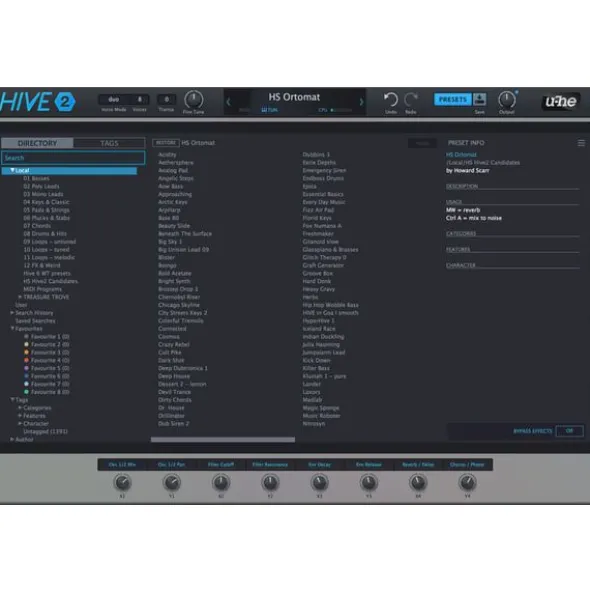590x591 pixels.
Task: Switch to the DIRECTORY tab
Action: [x=37, y=143]
